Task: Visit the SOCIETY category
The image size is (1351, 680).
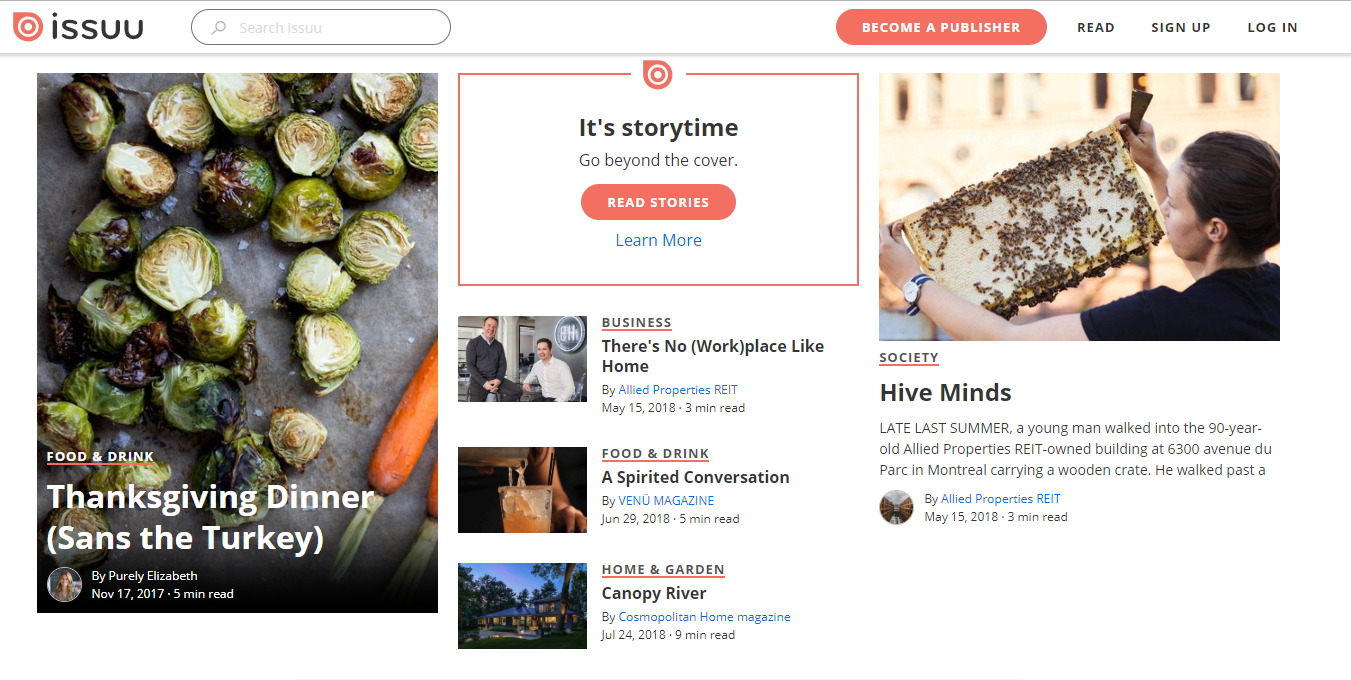Action: tap(908, 357)
